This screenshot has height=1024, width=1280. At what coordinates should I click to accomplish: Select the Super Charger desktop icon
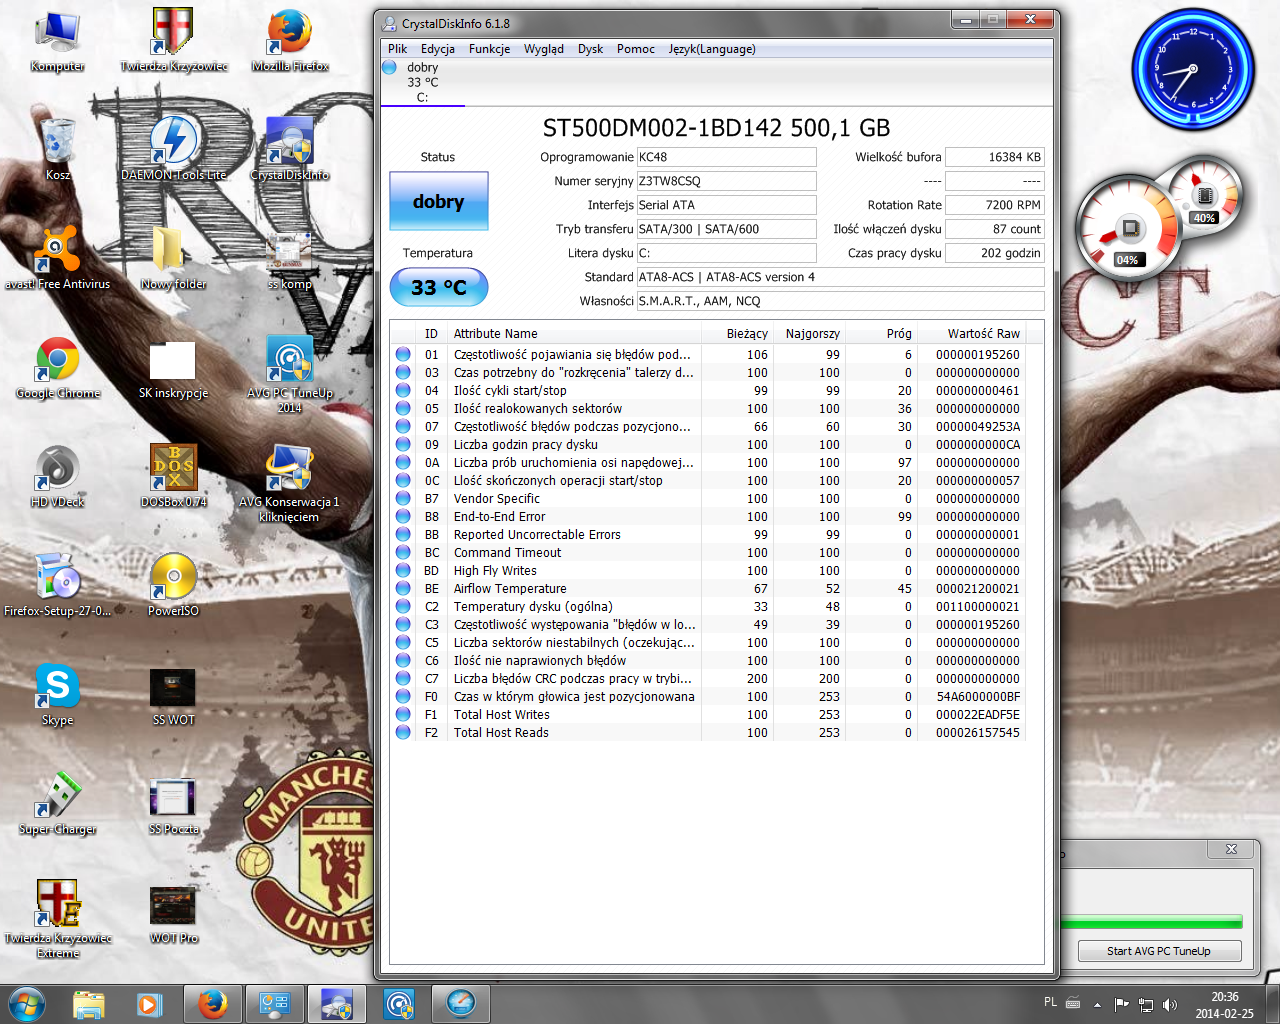click(x=58, y=804)
